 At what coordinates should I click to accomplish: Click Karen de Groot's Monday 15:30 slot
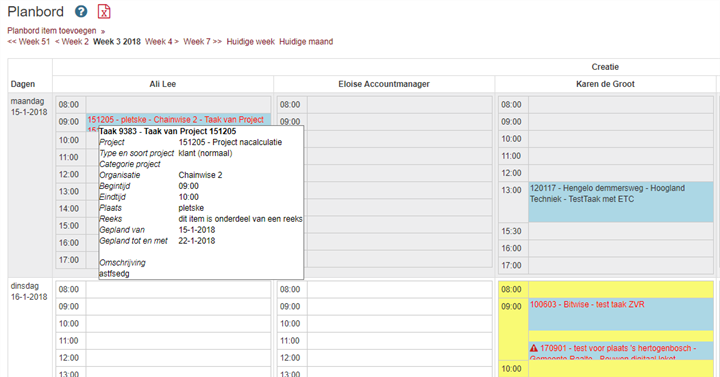(621, 231)
